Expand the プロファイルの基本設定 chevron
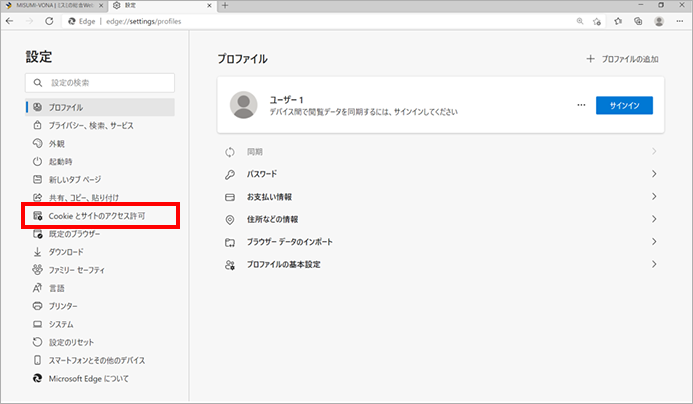 click(x=654, y=264)
